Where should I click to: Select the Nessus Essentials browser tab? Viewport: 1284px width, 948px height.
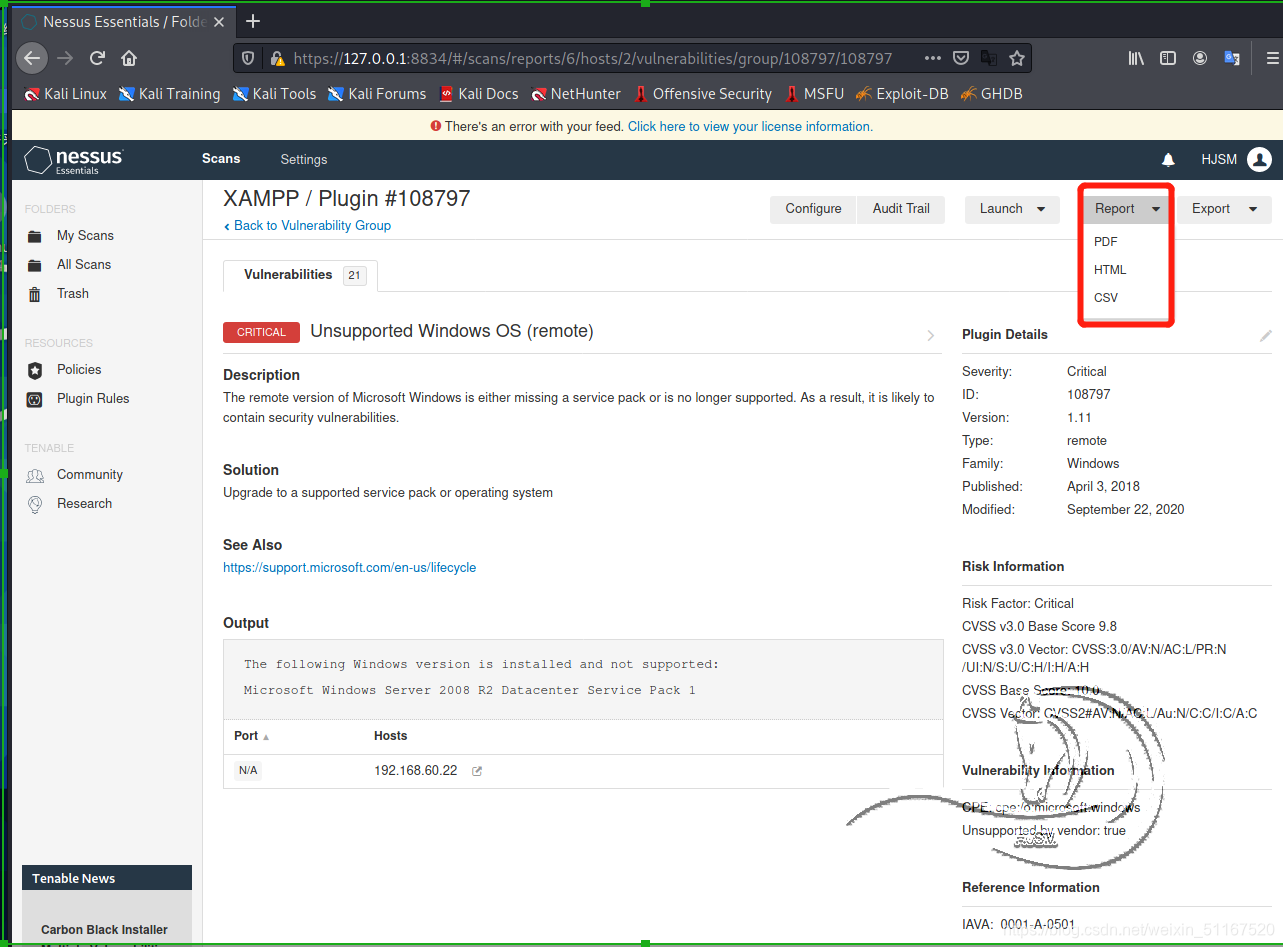(124, 21)
